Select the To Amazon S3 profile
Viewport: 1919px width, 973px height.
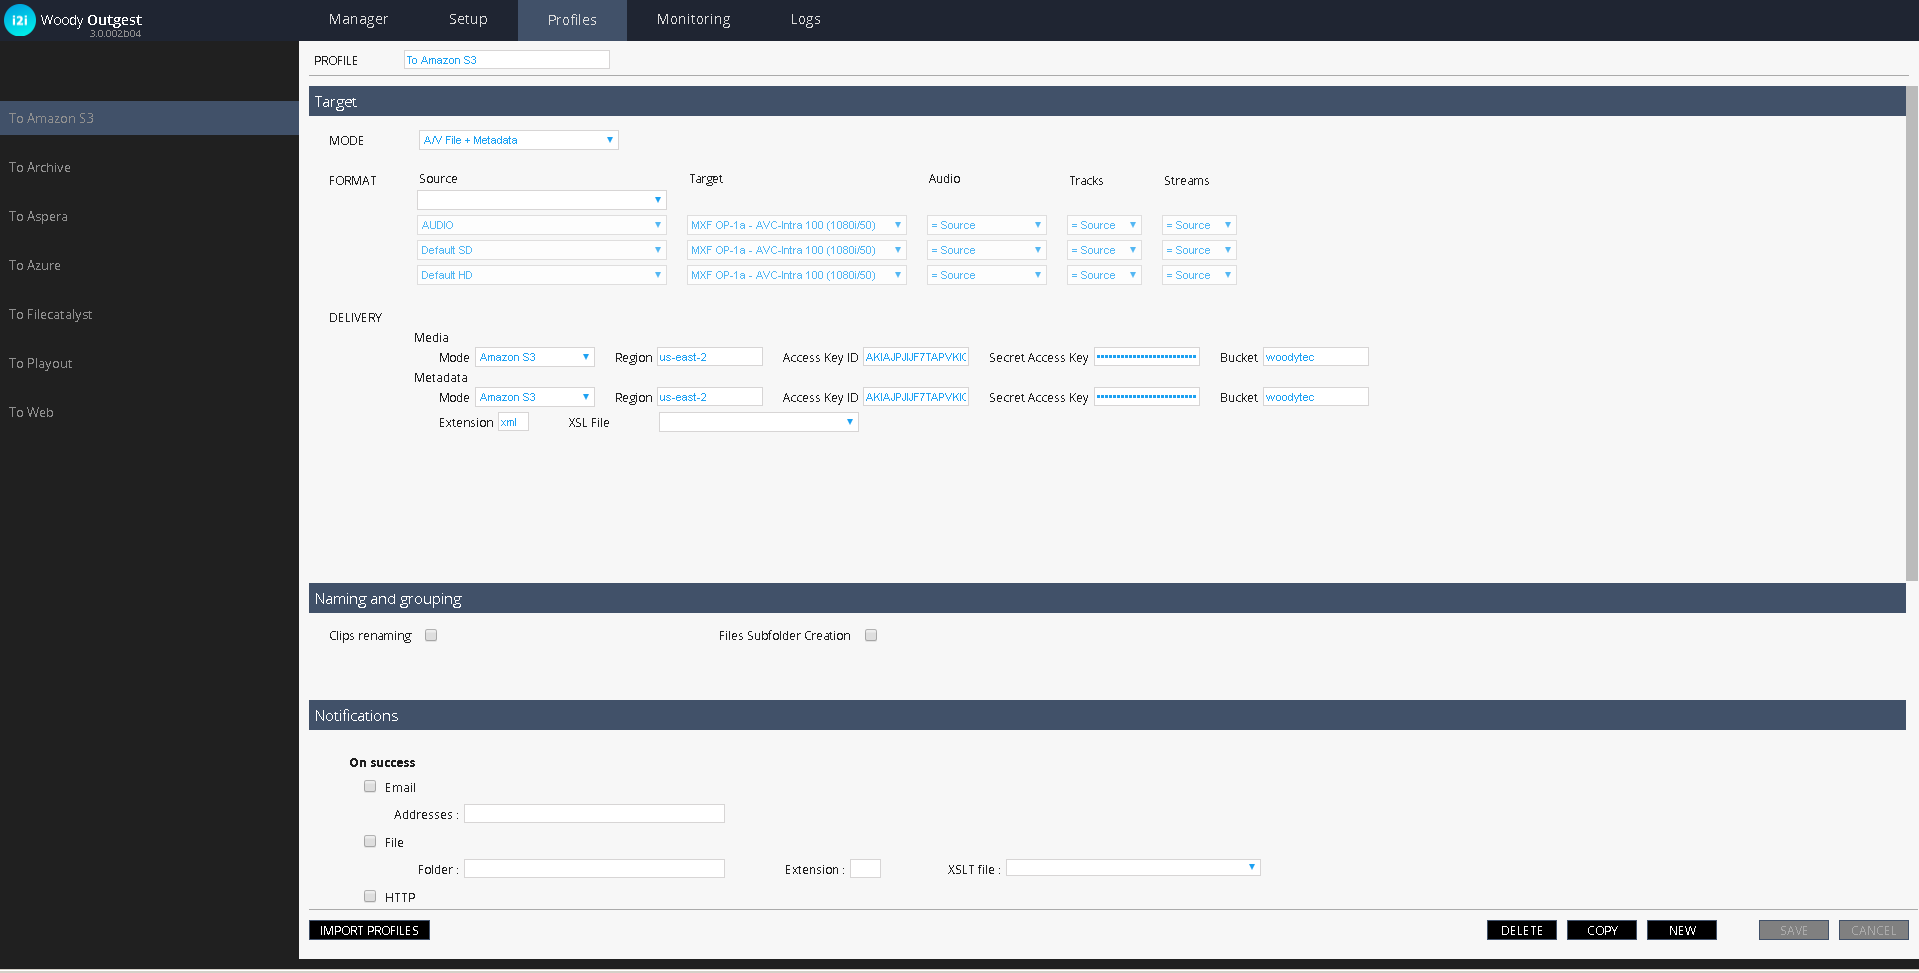click(x=149, y=118)
